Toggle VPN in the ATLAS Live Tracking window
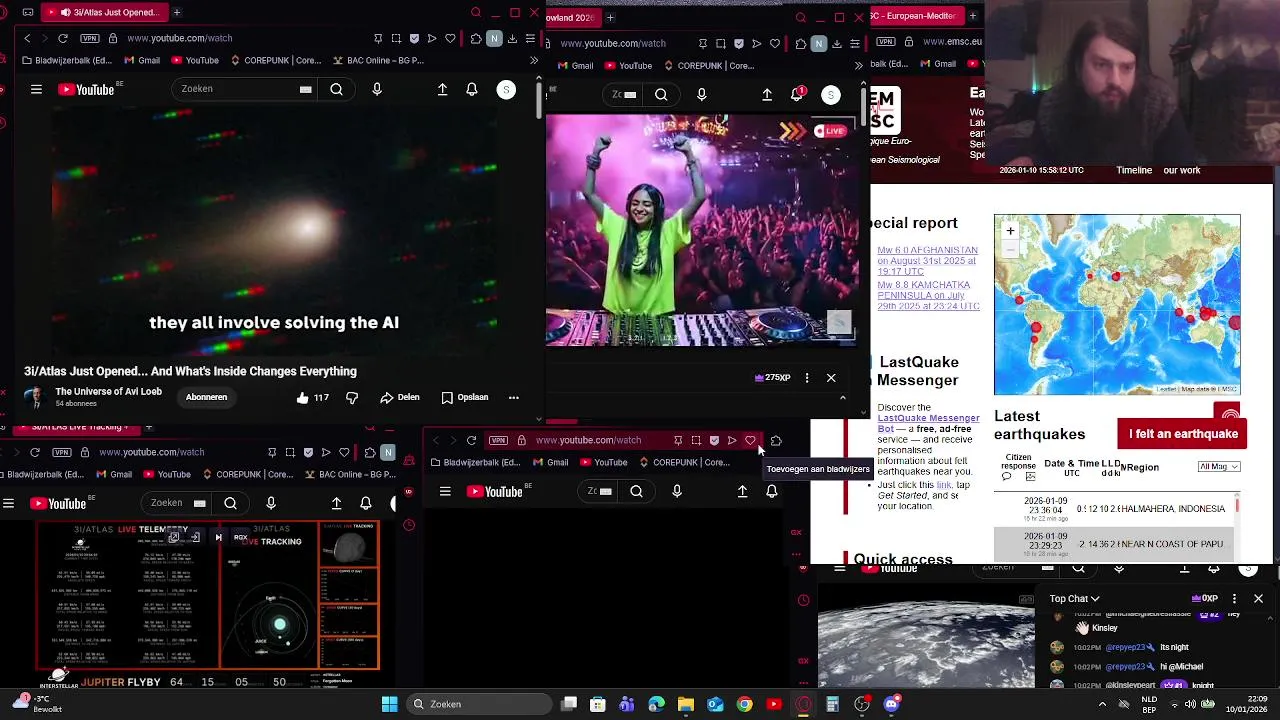Viewport: 1280px width, 720px height. [x=61, y=452]
